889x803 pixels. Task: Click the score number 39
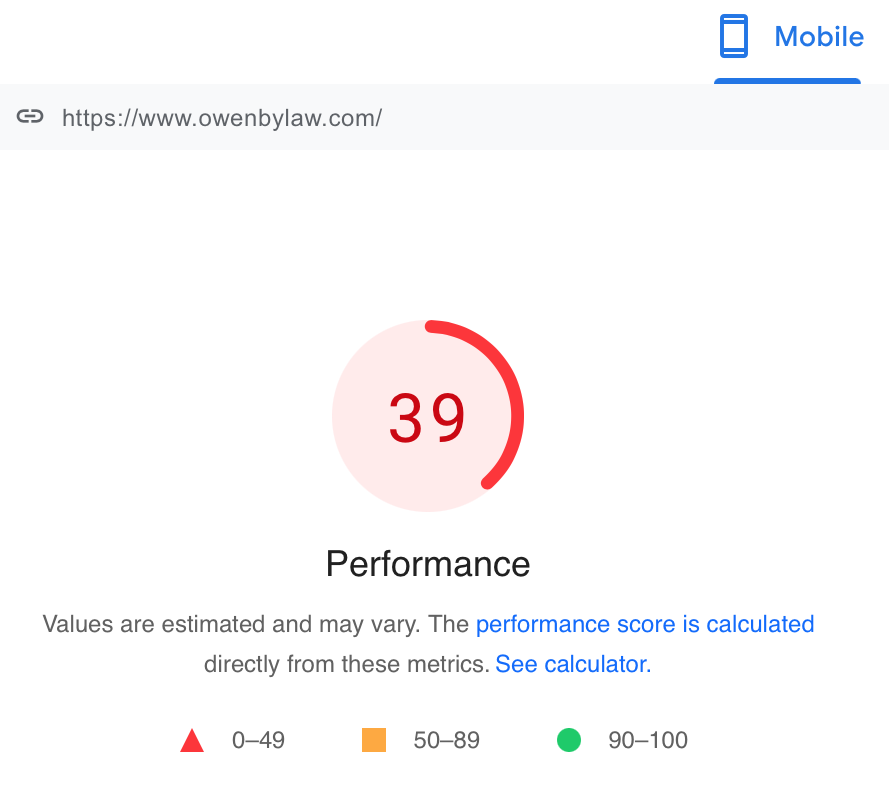428,418
